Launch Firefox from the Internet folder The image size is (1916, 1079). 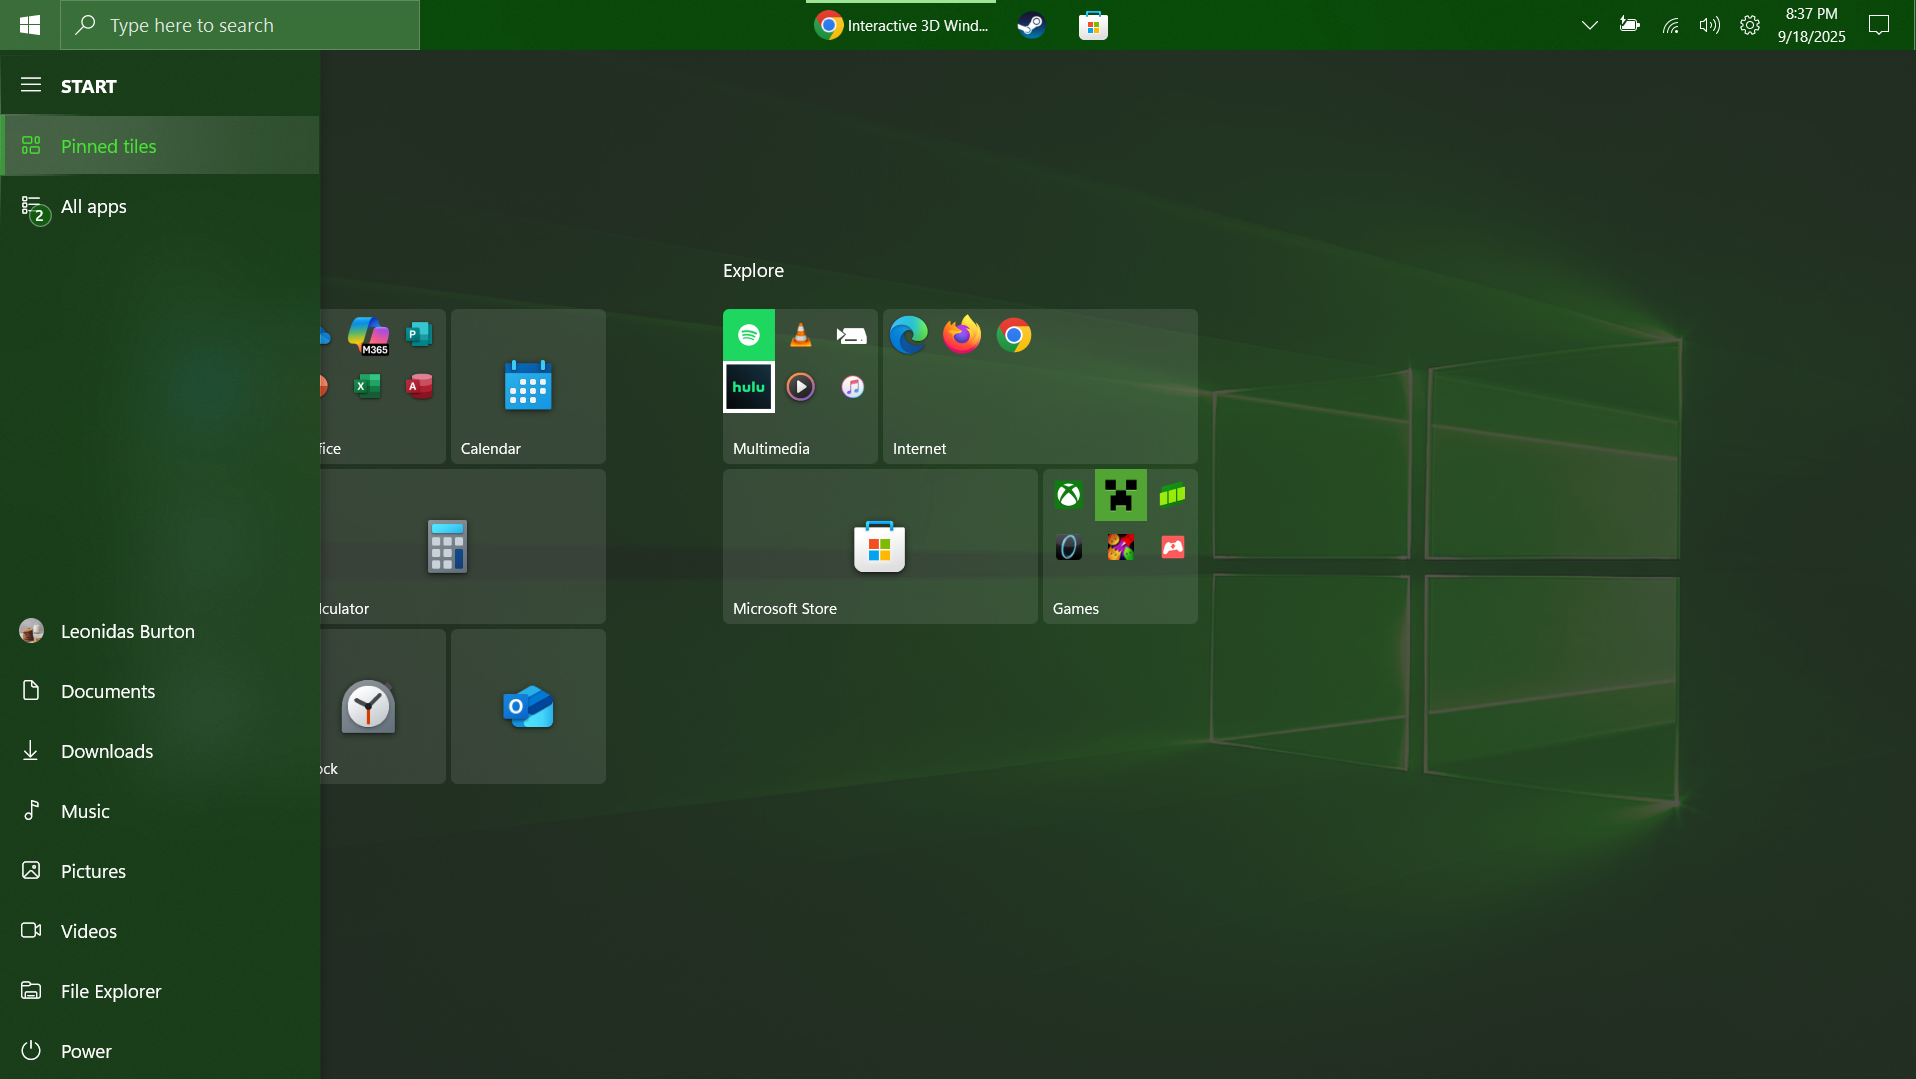pyautogui.click(x=962, y=335)
